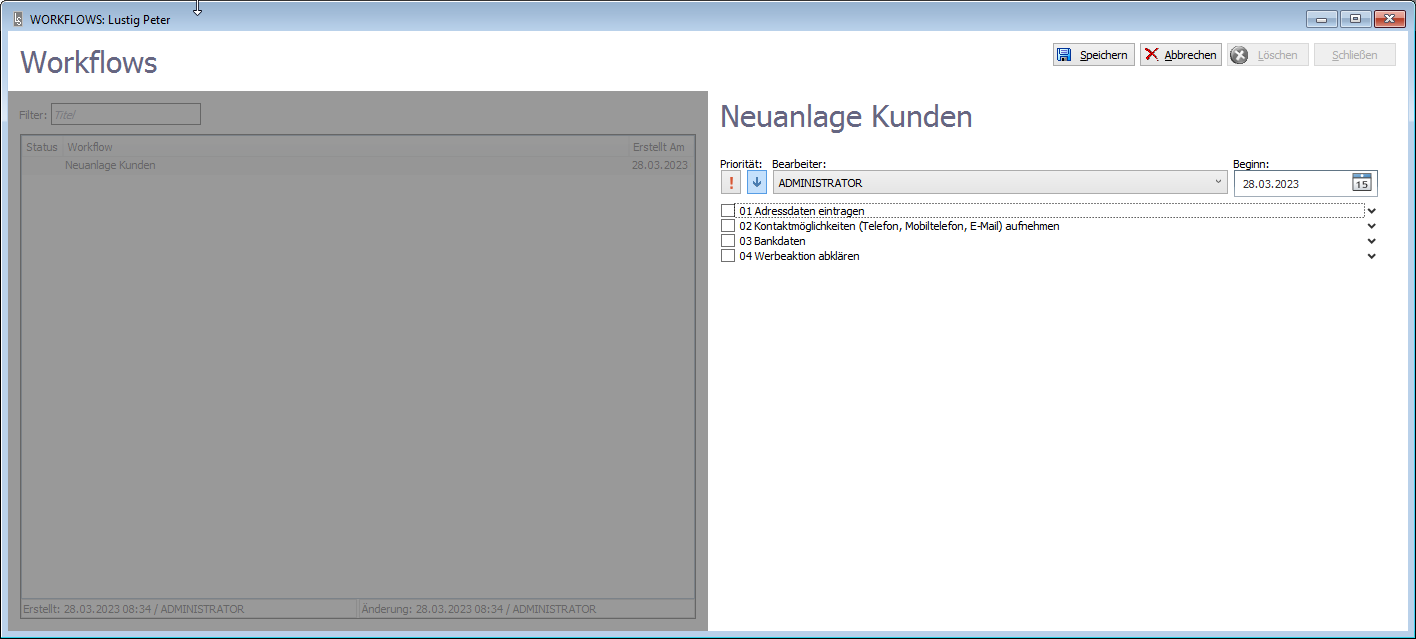Image resolution: width=1416 pixels, height=639 pixels.
Task: Click the Speichern button to save
Action: pyautogui.click(x=1093, y=55)
